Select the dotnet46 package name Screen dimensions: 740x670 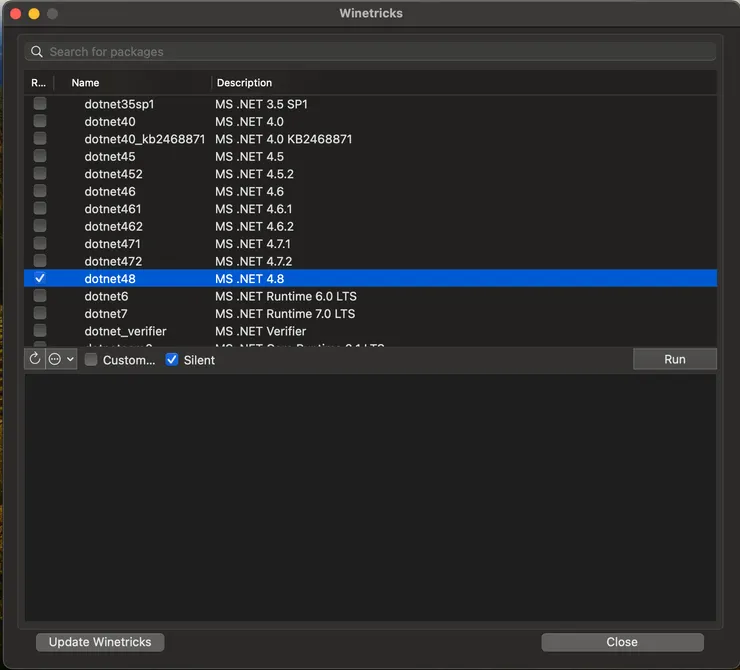click(x=110, y=192)
